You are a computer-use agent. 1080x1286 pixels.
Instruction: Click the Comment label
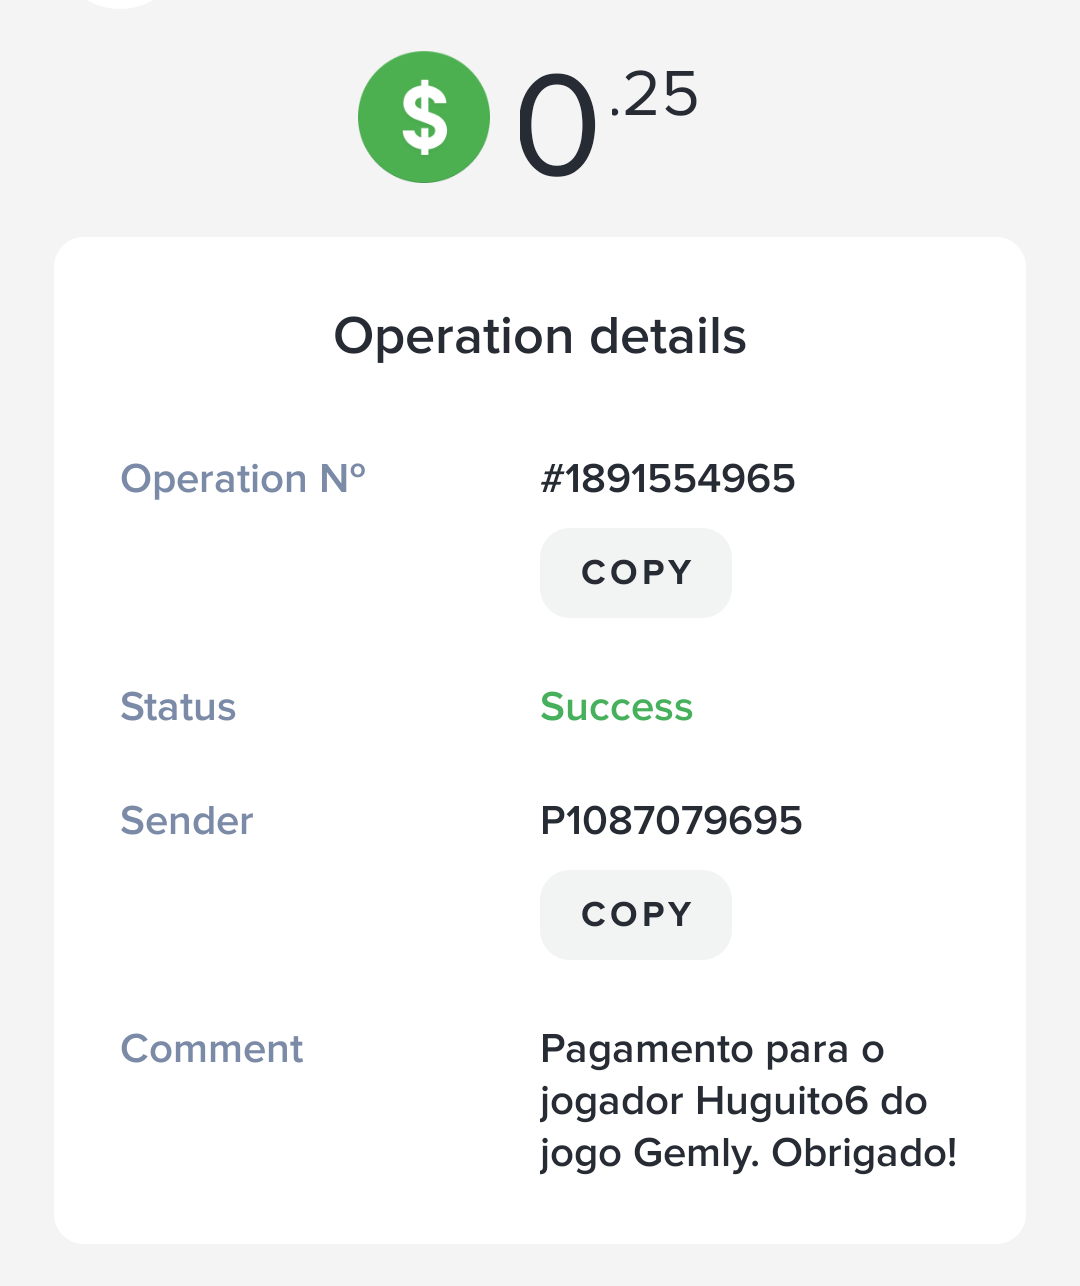pyautogui.click(x=212, y=1049)
